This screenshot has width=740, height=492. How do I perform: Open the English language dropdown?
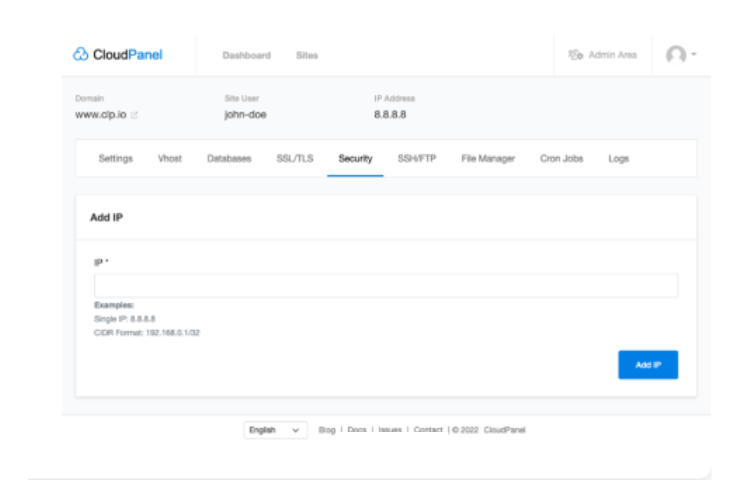(276, 430)
